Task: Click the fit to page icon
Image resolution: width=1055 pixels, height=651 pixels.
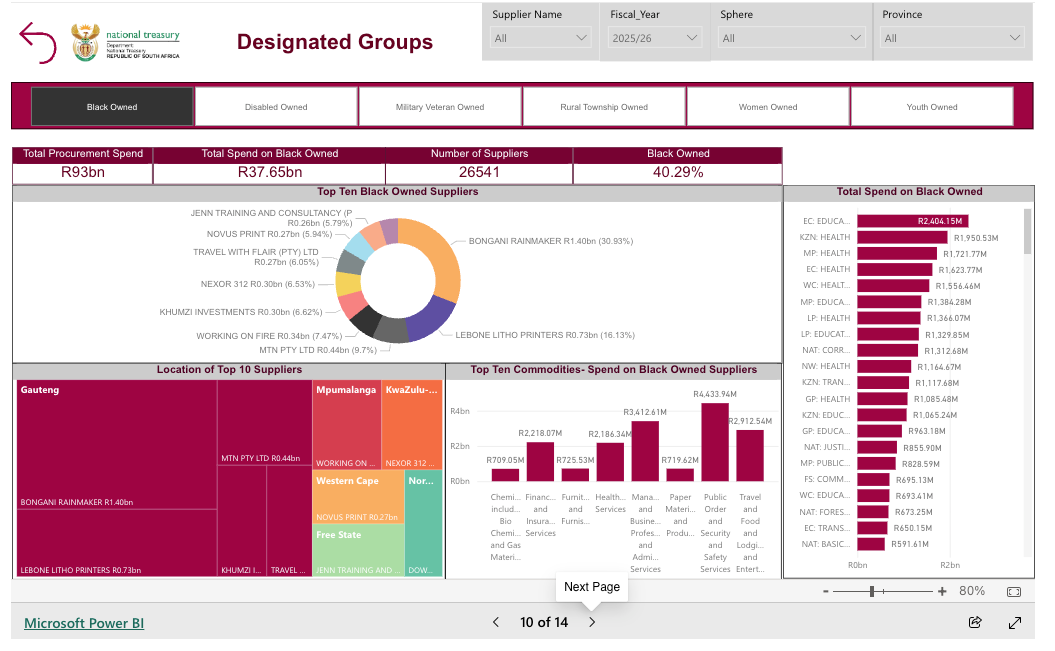Action: 1014,591
